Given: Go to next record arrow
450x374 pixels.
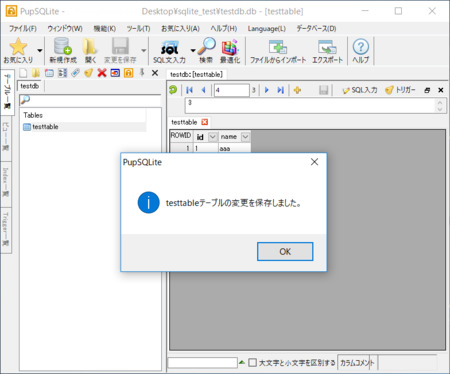Looking at the screenshot, I should coord(267,90).
